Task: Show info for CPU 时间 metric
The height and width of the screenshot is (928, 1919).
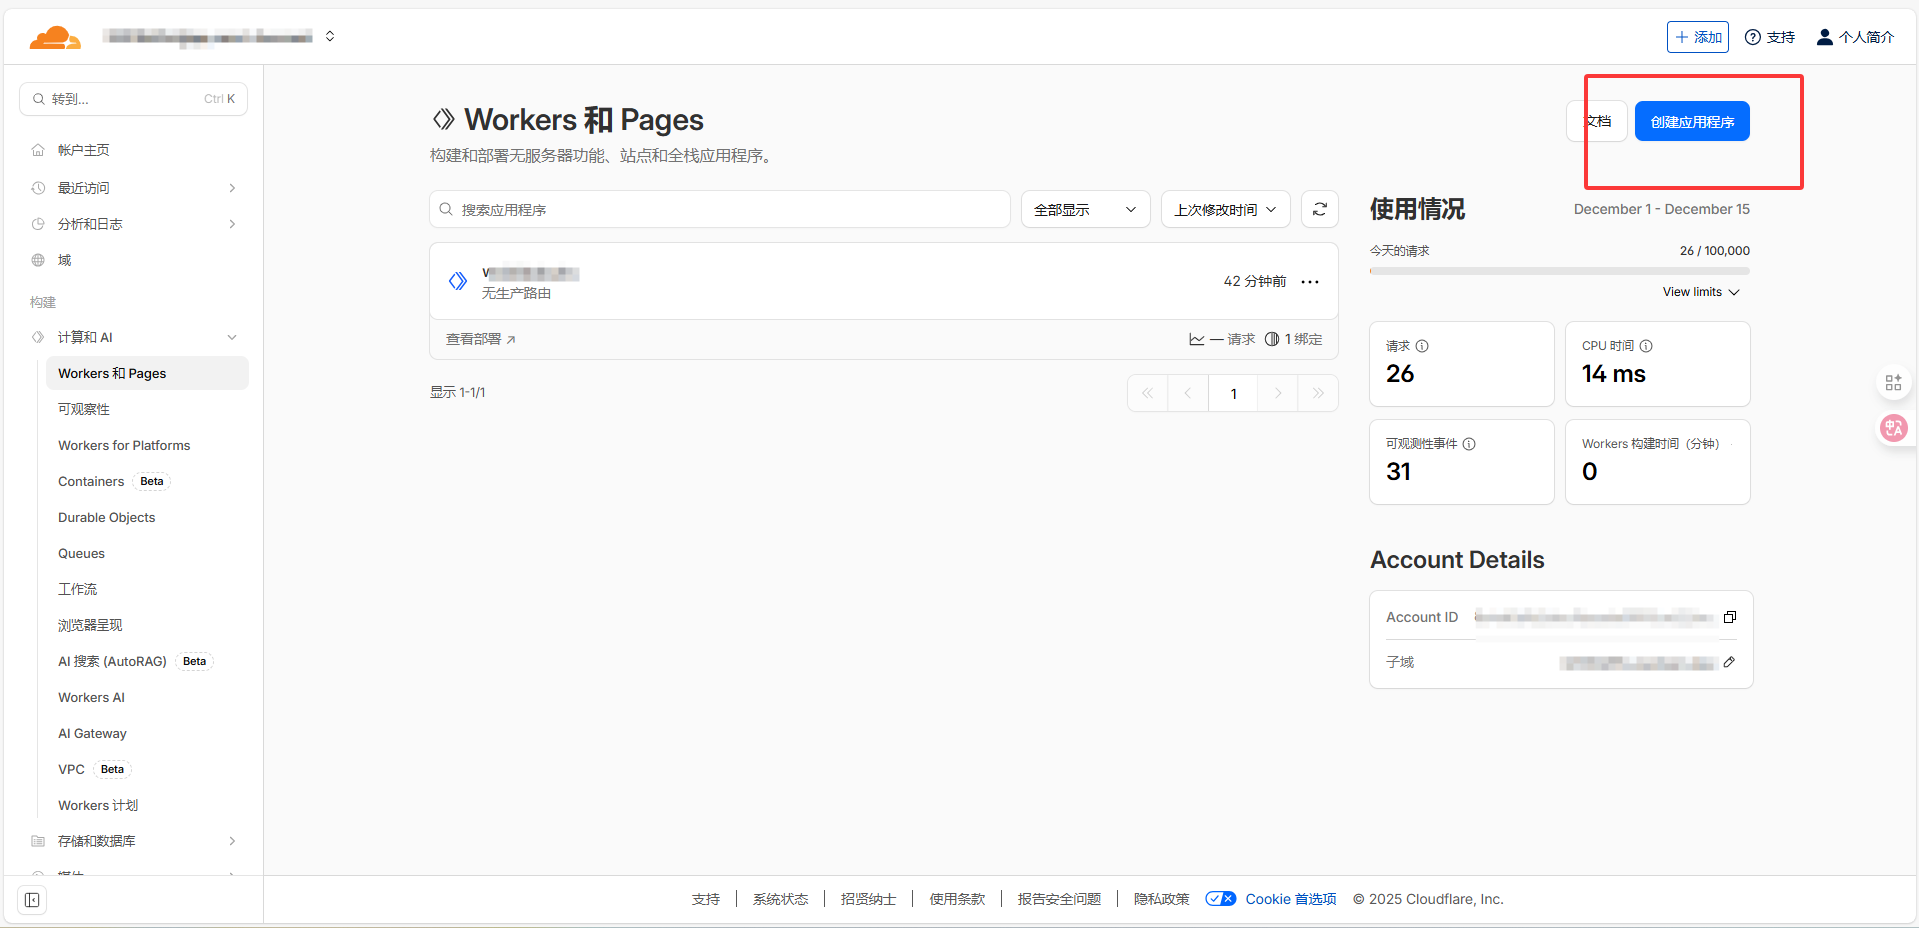Action: [x=1646, y=346]
